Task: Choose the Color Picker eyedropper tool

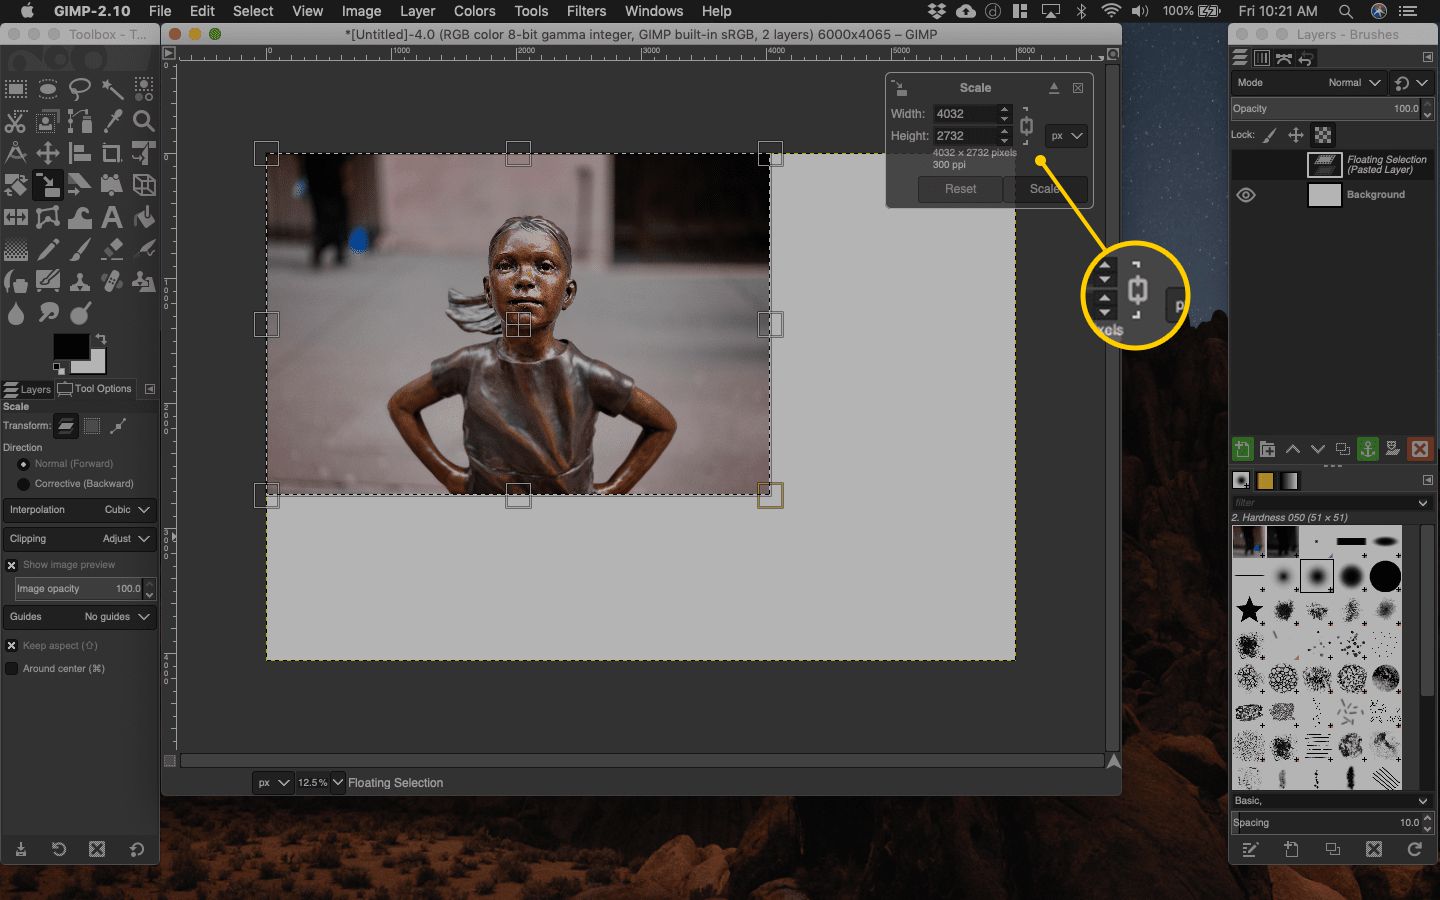Action: tap(112, 121)
